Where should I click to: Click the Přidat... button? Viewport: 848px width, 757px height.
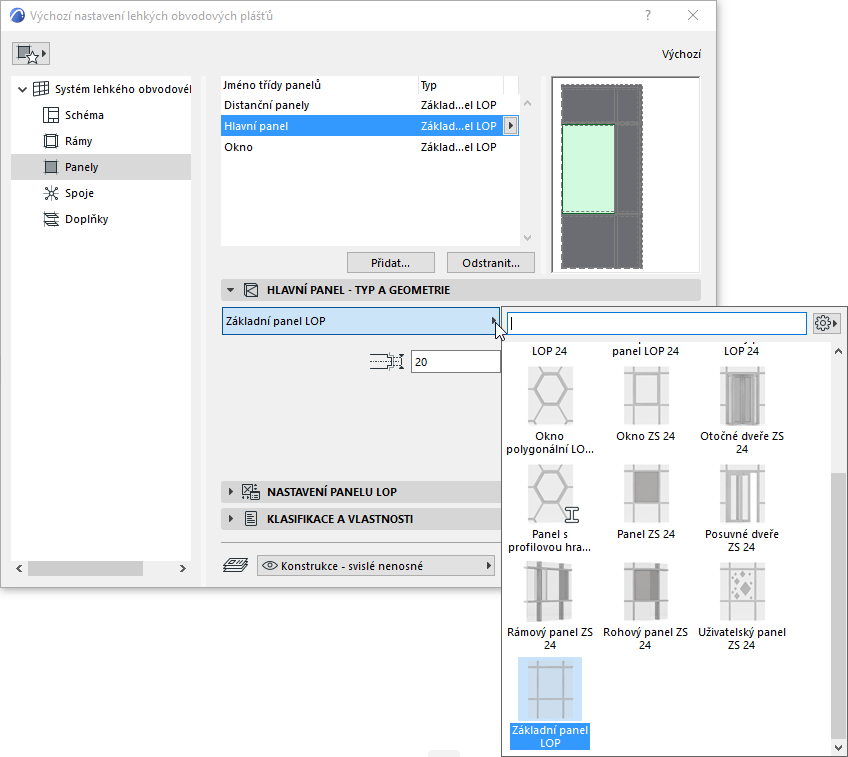coord(390,263)
